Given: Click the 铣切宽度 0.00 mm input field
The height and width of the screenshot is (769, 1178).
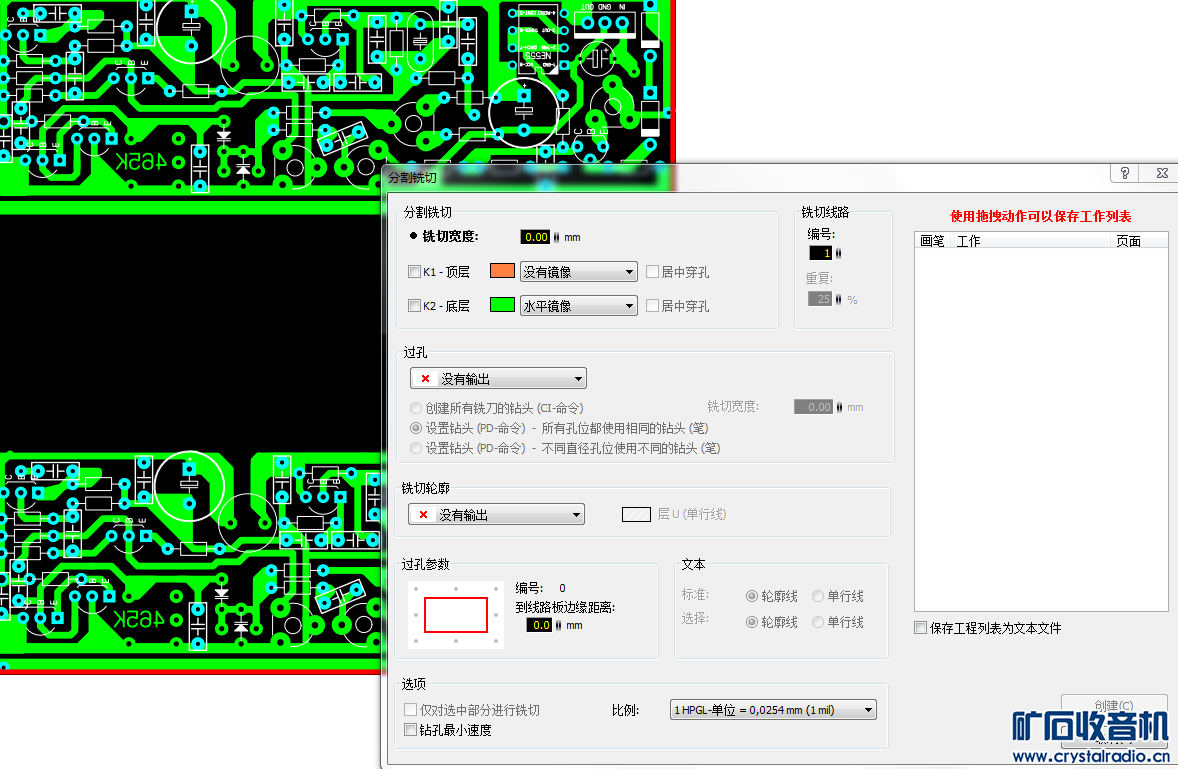Looking at the screenshot, I should click(536, 237).
